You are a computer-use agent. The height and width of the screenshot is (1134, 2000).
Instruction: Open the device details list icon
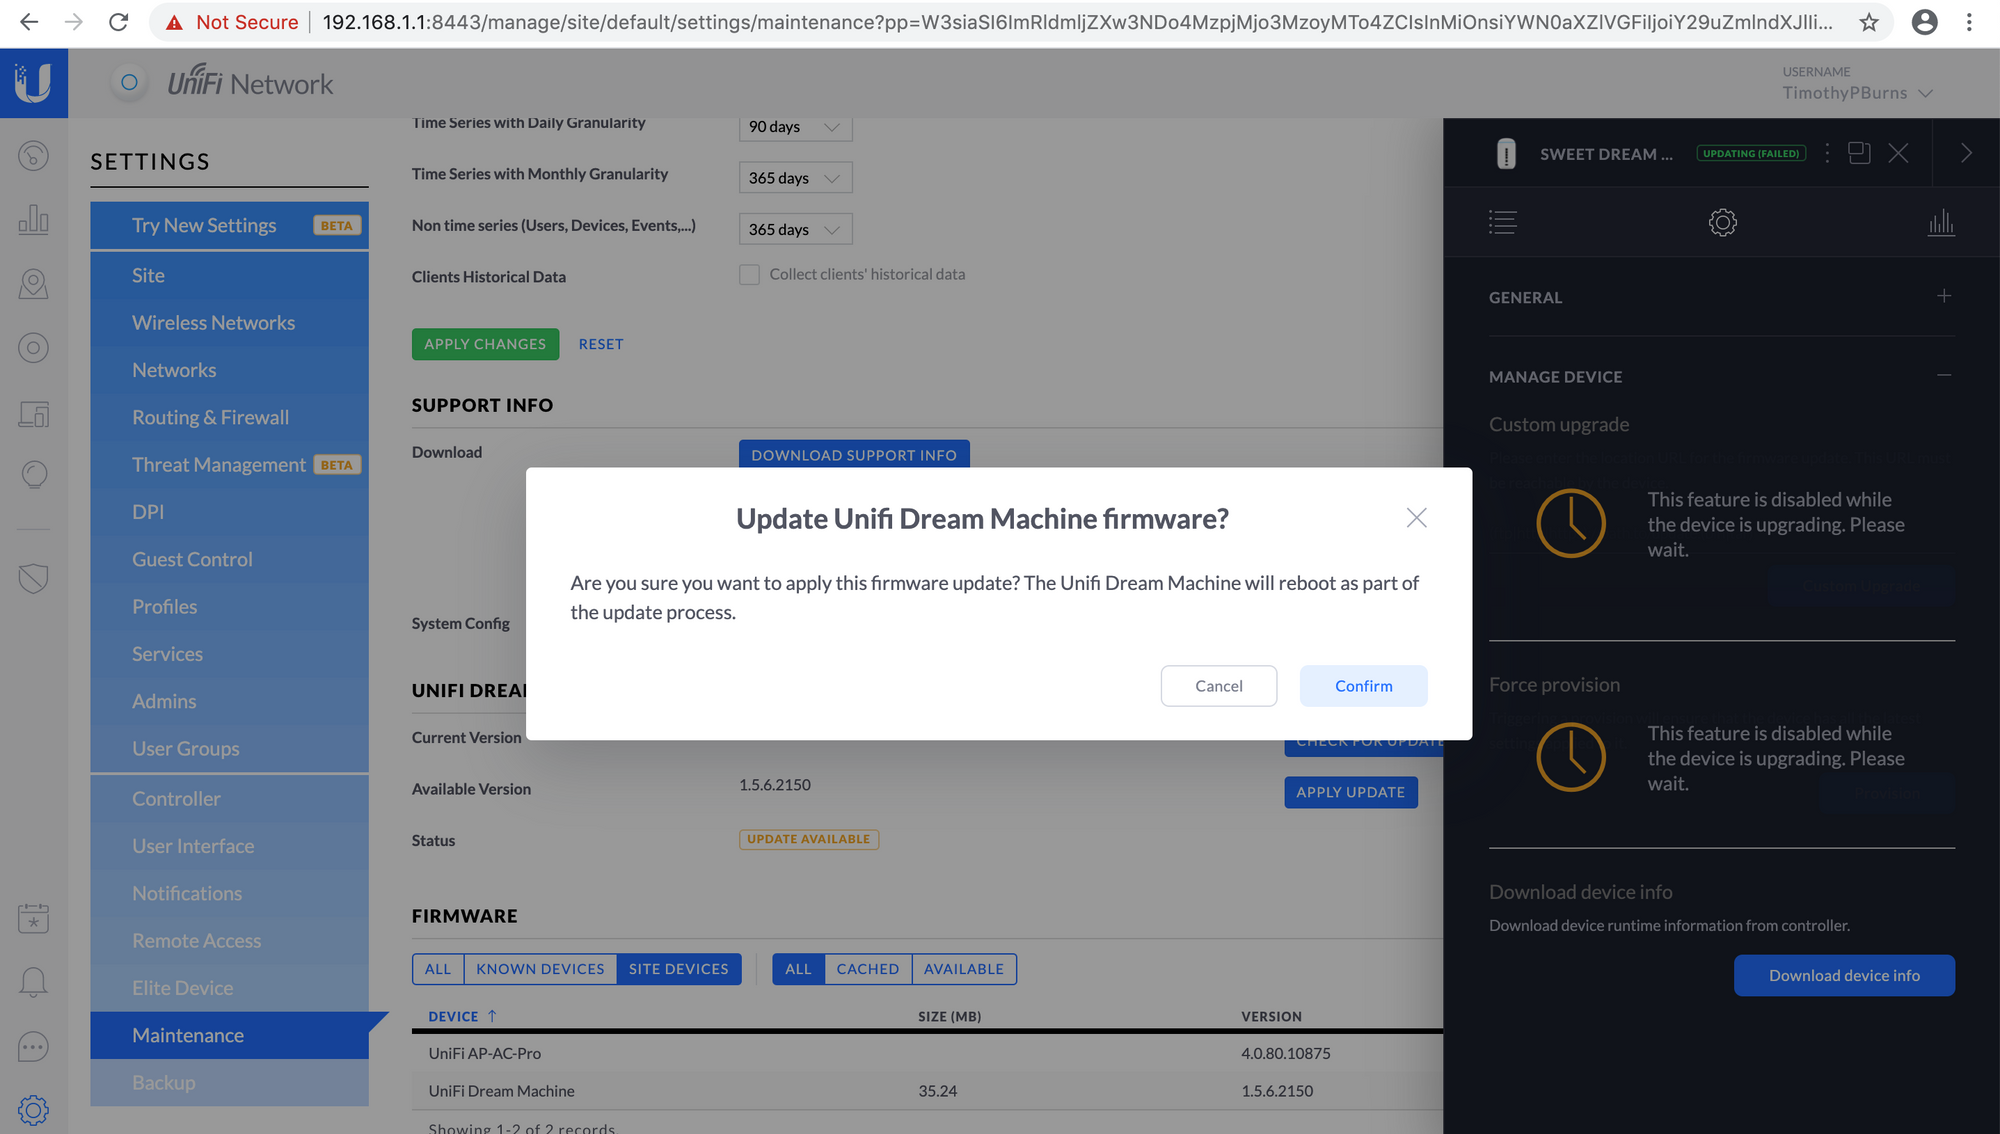pyautogui.click(x=1502, y=222)
